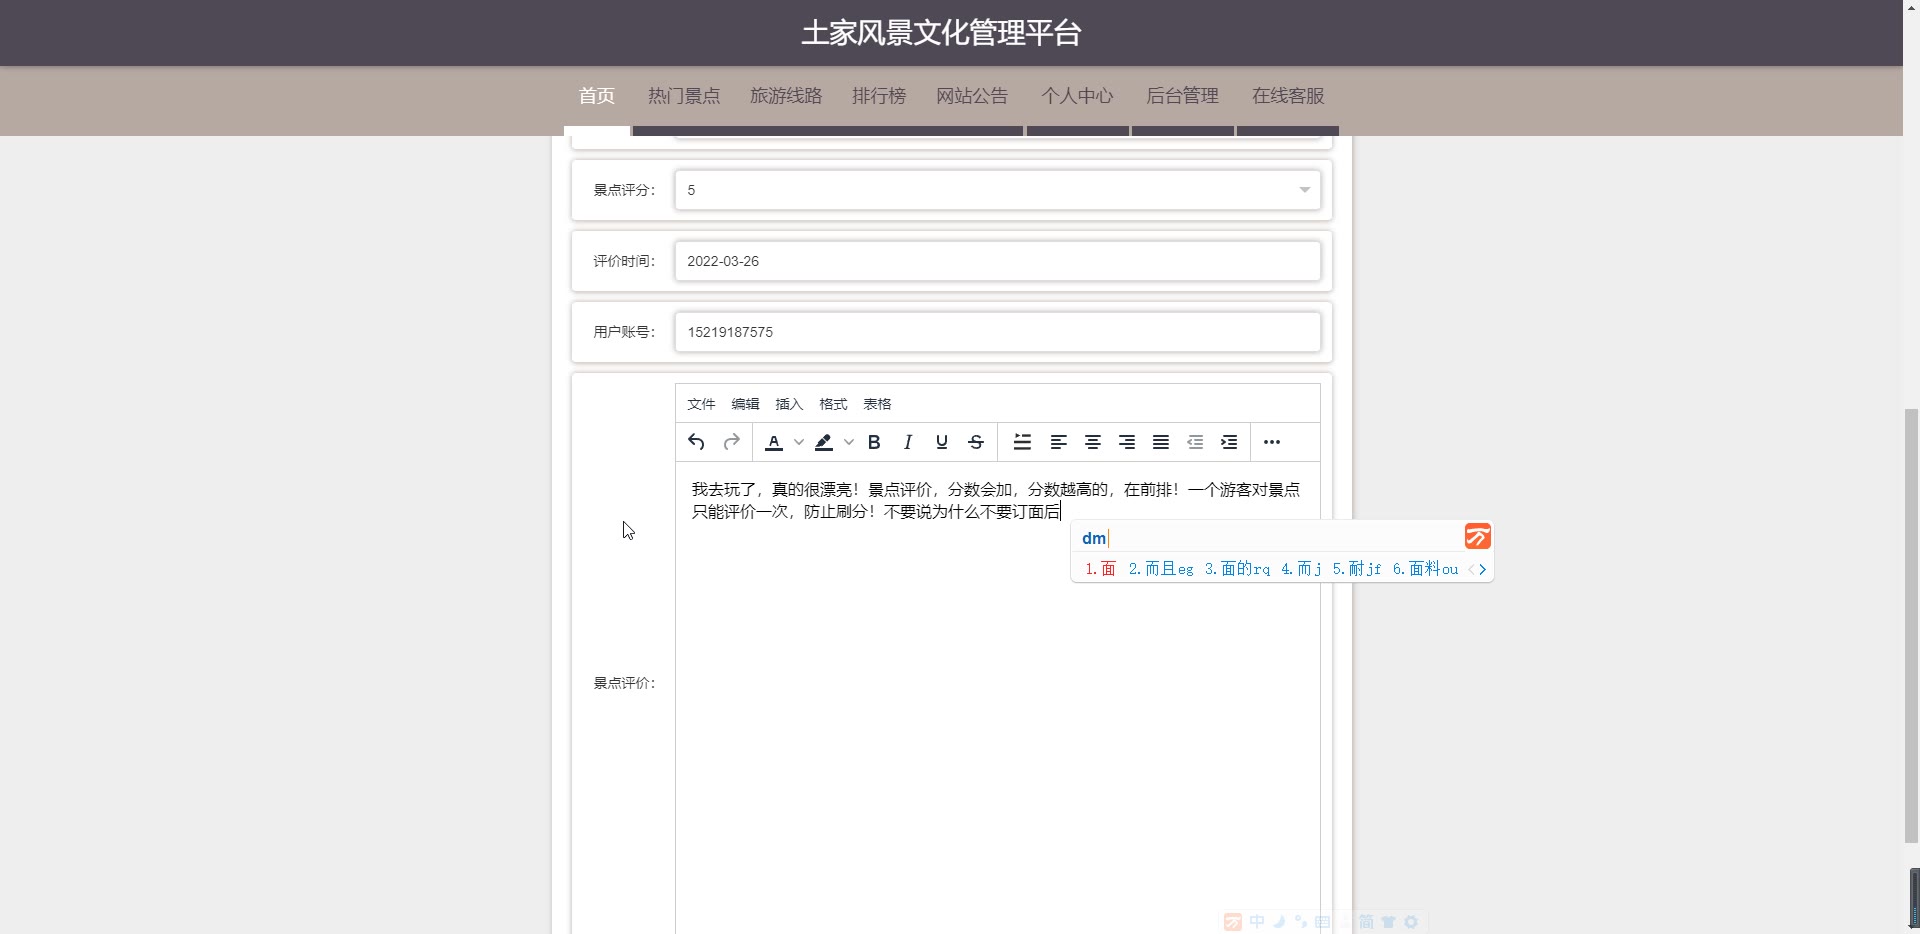This screenshot has height=934, width=1920.
Task: Open the IME skin shirt icon
Action: (x=1388, y=922)
